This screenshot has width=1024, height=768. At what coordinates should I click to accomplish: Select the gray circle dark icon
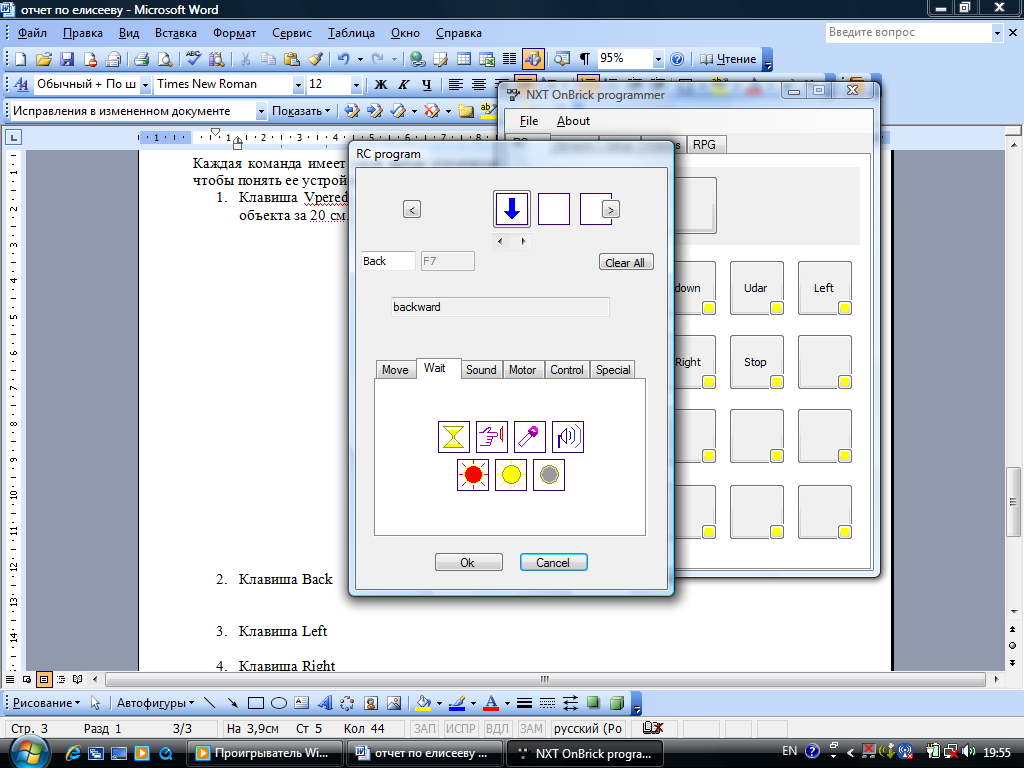[x=549, y=475]
